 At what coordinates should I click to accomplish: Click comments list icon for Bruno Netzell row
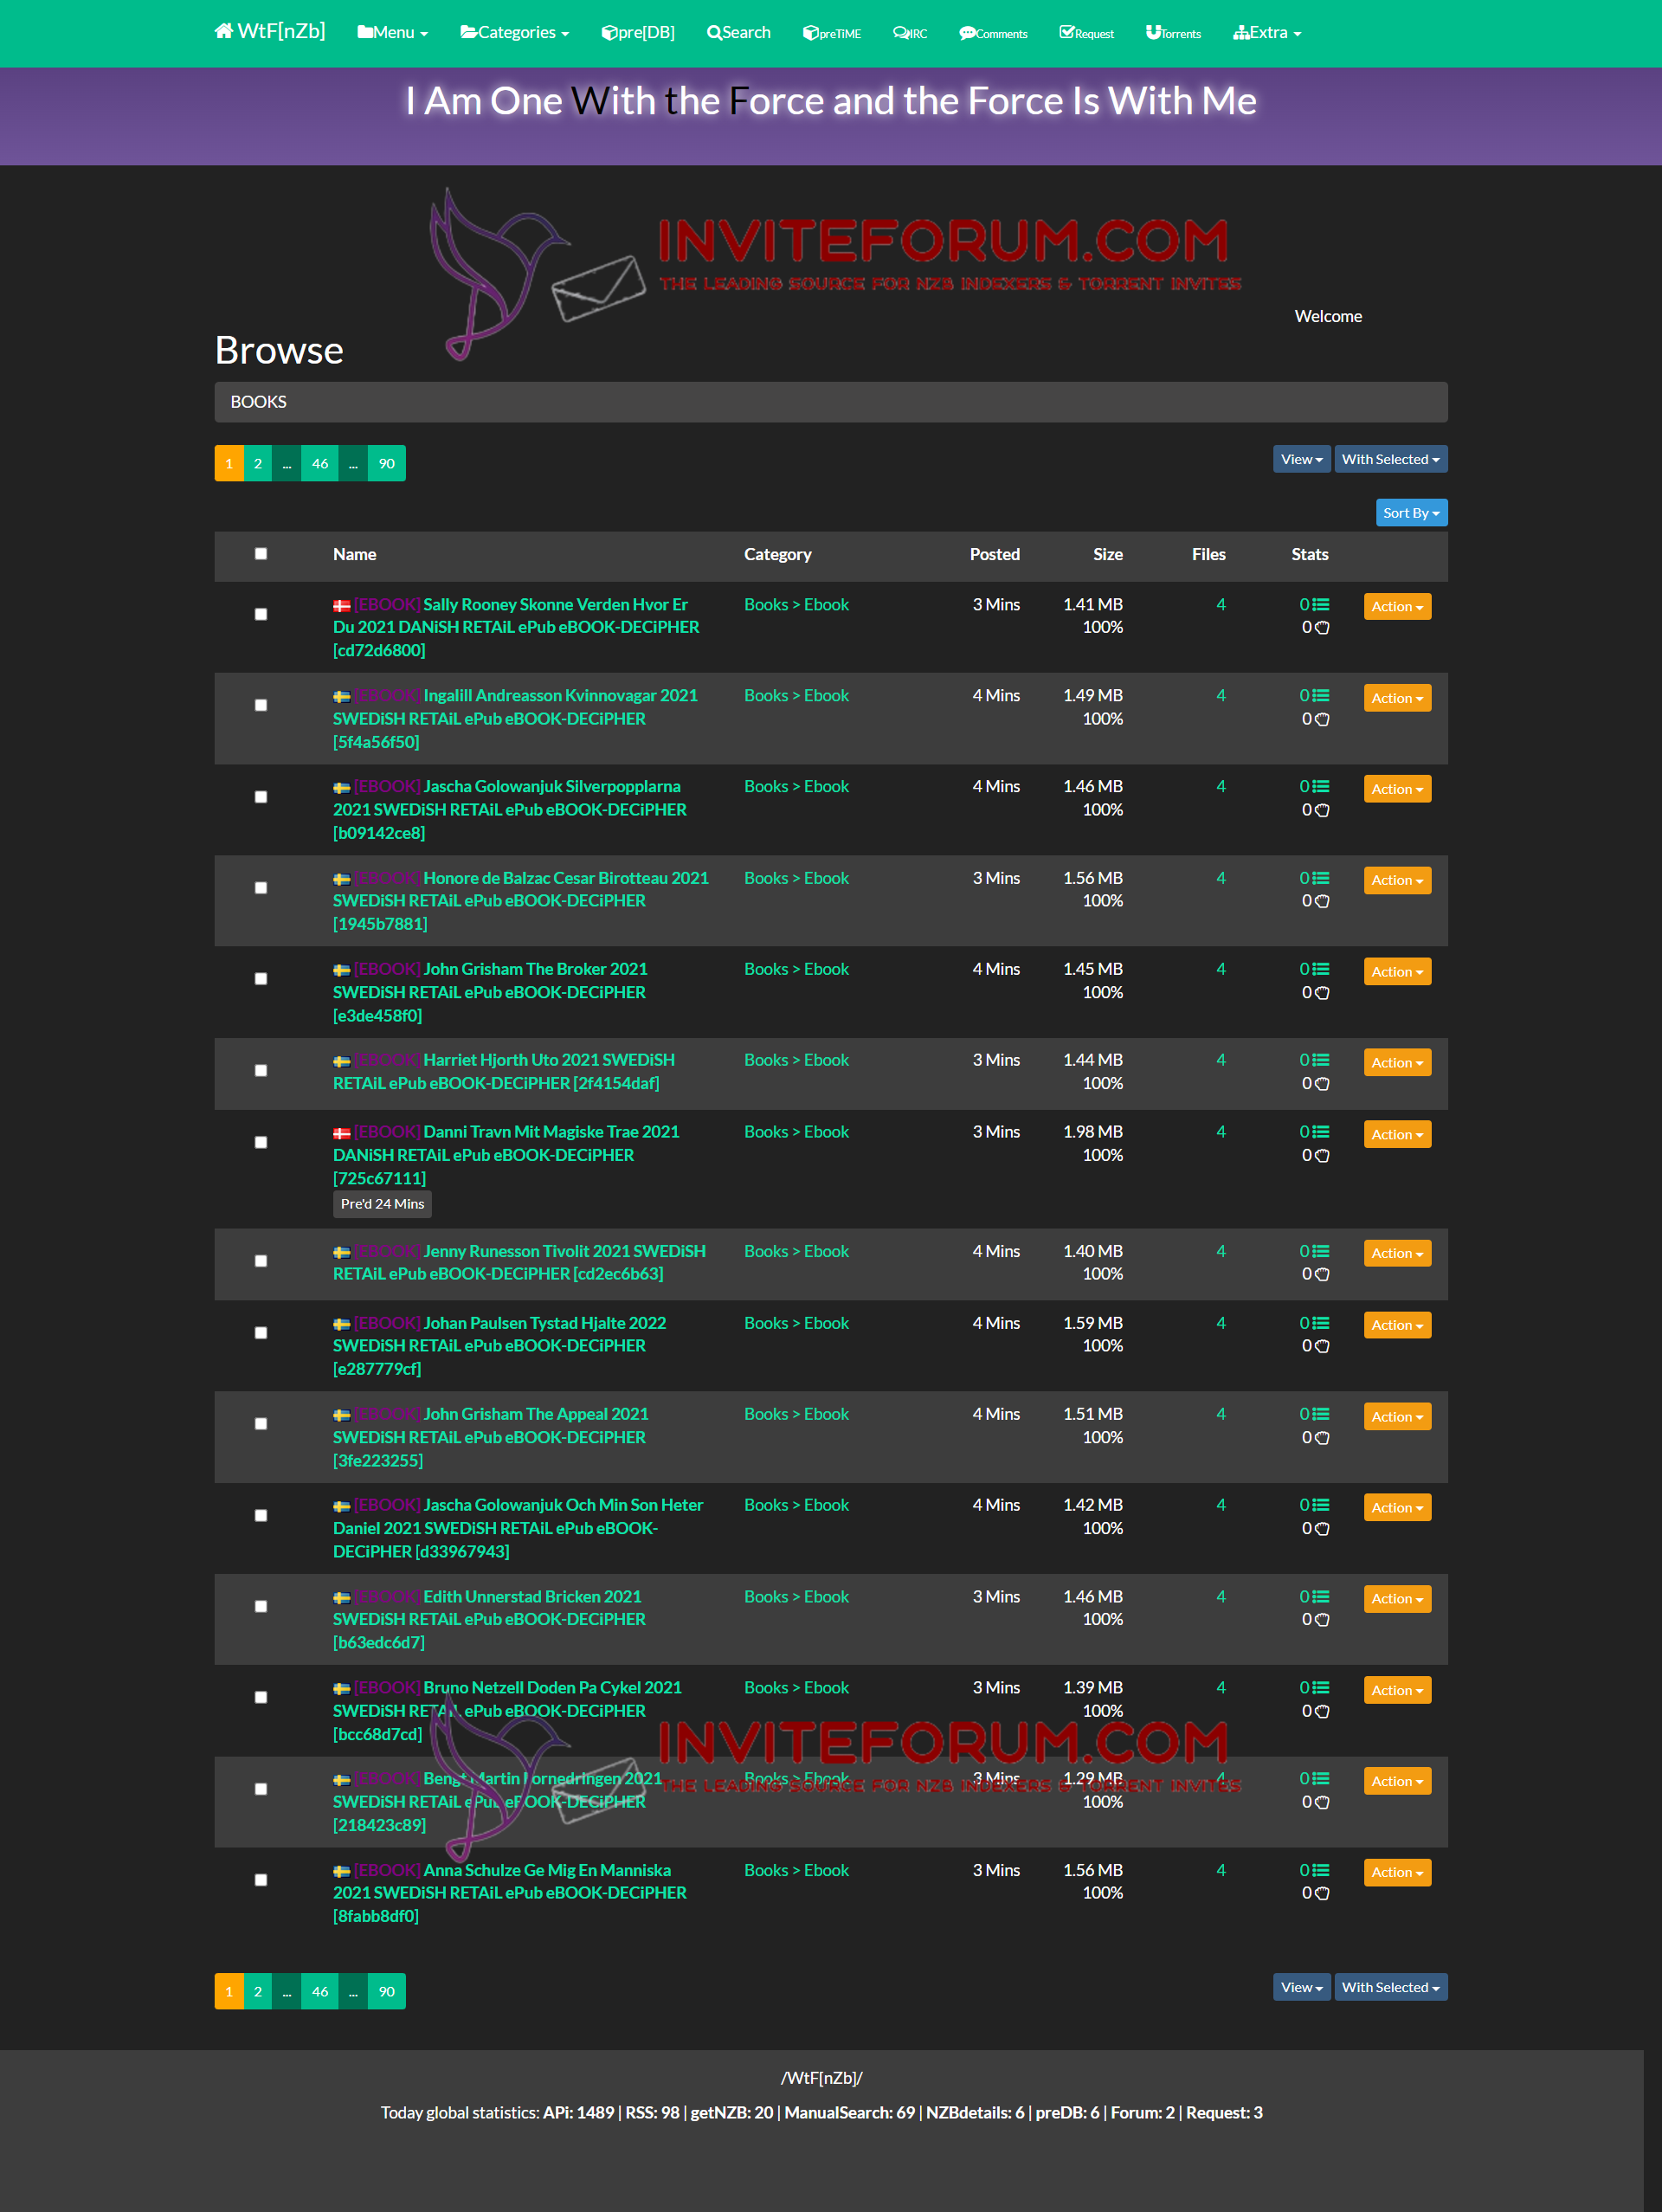click(x=1320, y=1688)
